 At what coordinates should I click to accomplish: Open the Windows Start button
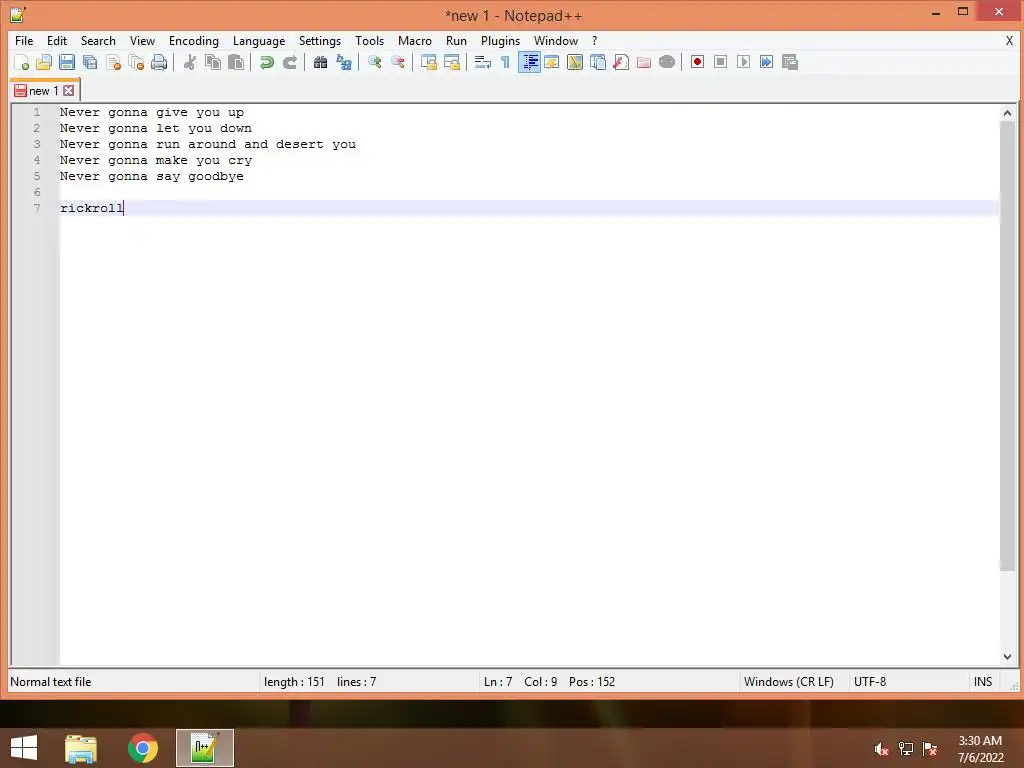(x=24, y=748)
